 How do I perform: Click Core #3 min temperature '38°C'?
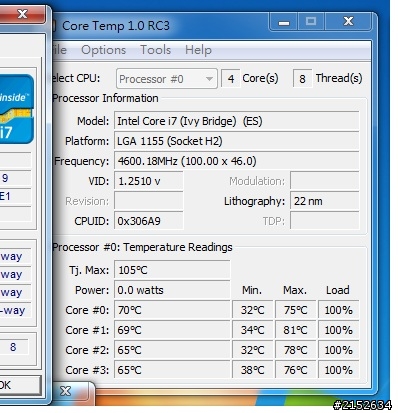point(253,369)
